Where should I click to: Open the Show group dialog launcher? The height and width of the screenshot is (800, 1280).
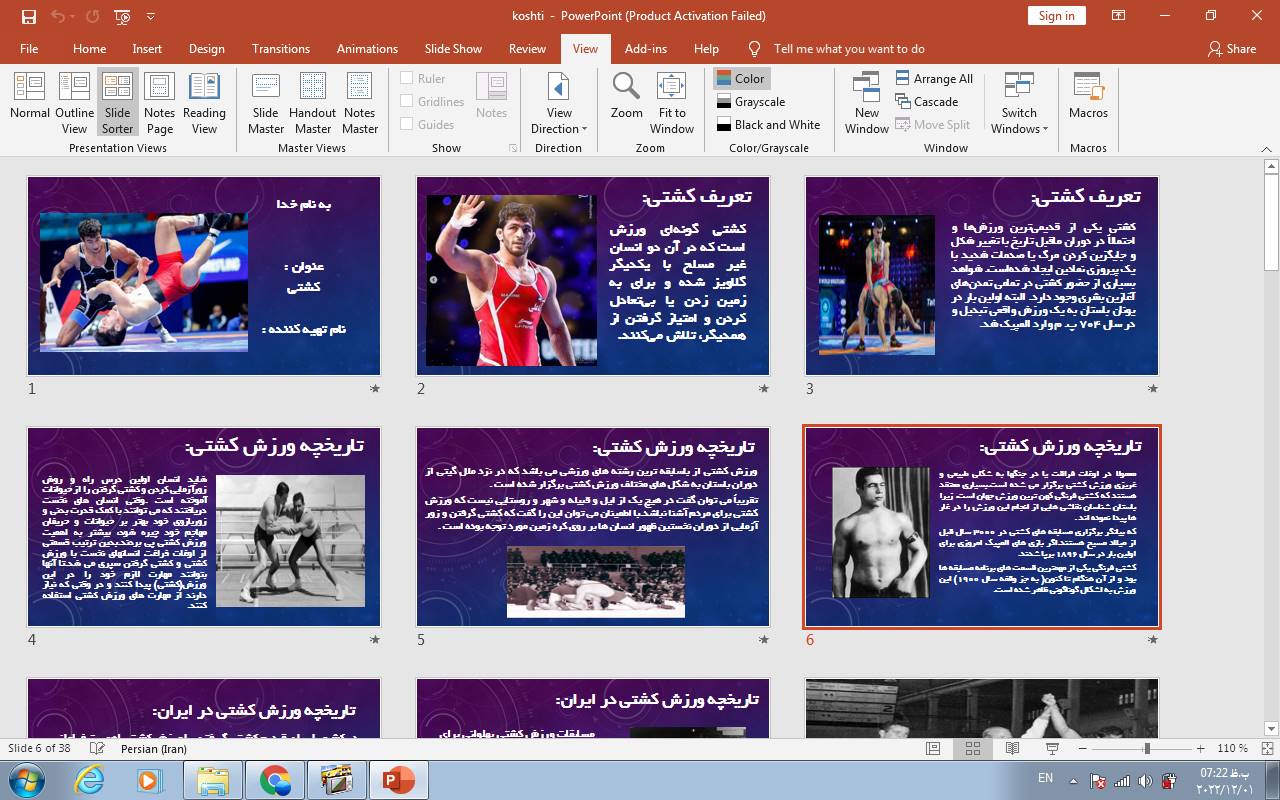click(513, 148)
